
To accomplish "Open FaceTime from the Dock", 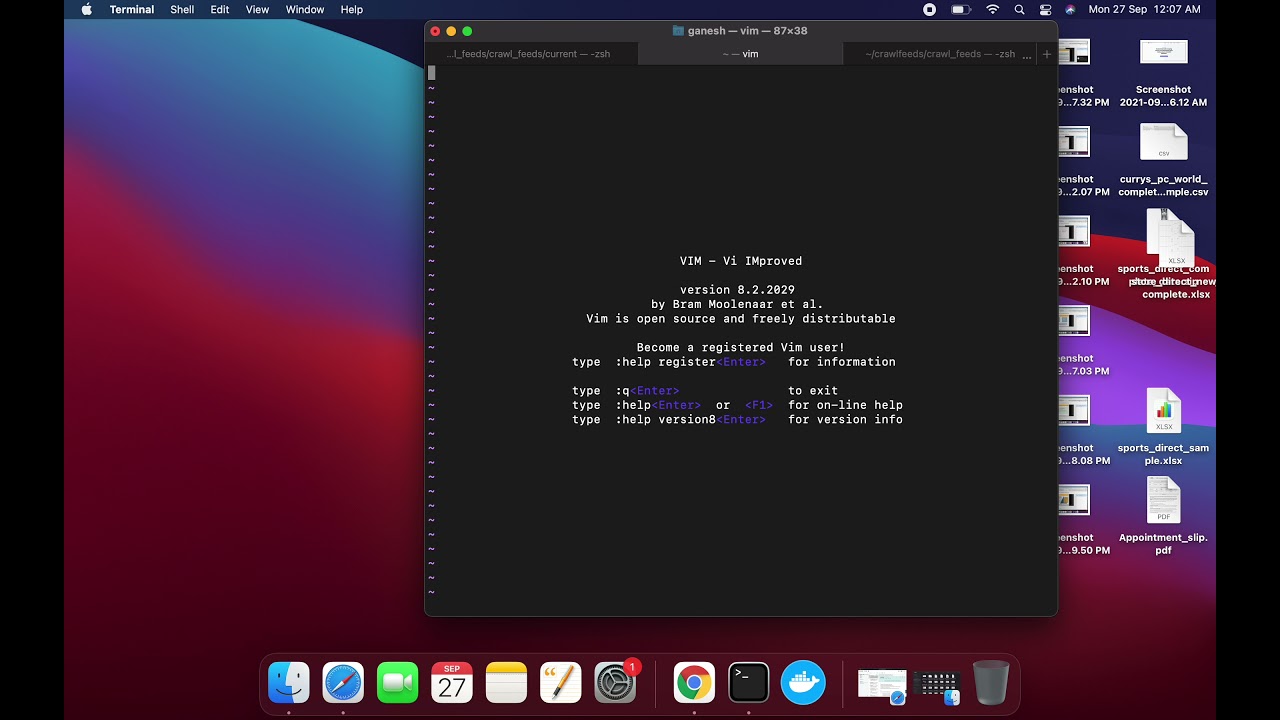I will (397, 683).
